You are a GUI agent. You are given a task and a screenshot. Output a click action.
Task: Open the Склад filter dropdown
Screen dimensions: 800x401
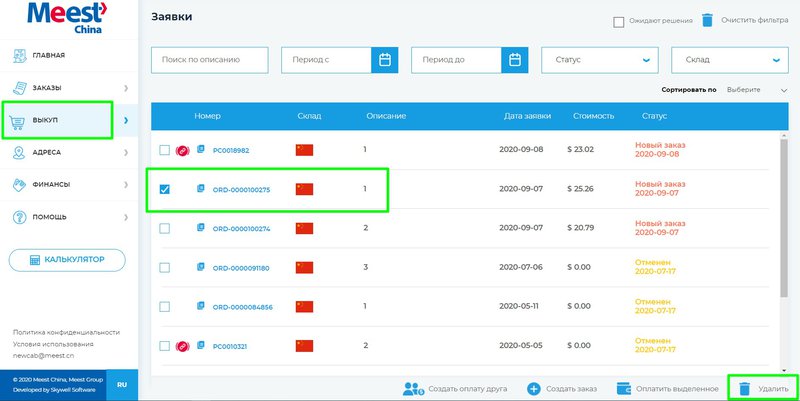point(730,60)
